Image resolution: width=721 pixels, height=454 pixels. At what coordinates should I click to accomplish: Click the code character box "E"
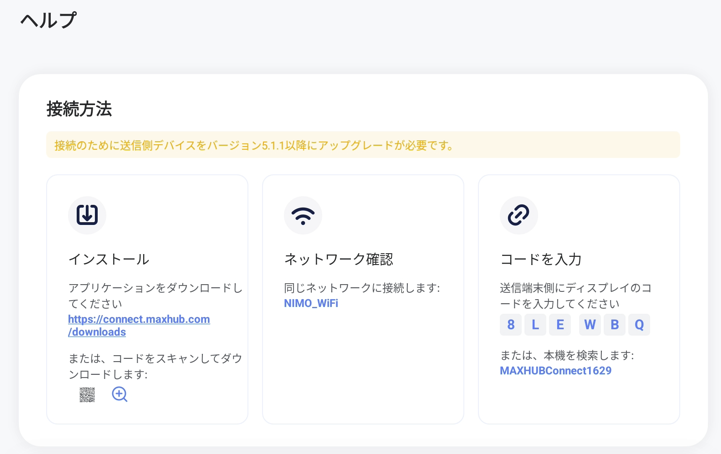560,325
